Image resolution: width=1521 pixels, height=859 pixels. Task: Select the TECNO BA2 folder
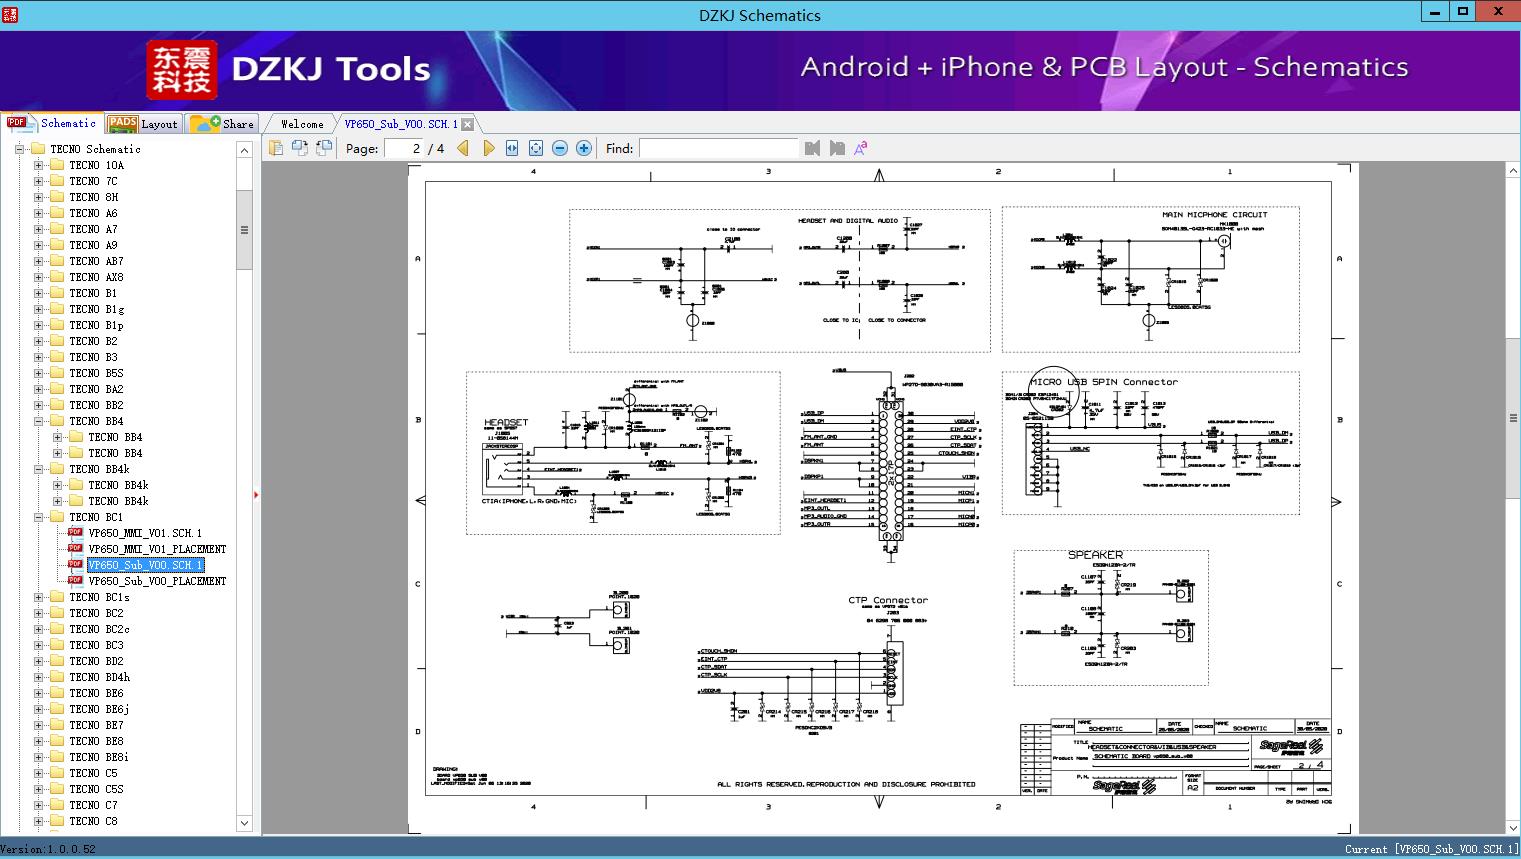pos(96,389)
